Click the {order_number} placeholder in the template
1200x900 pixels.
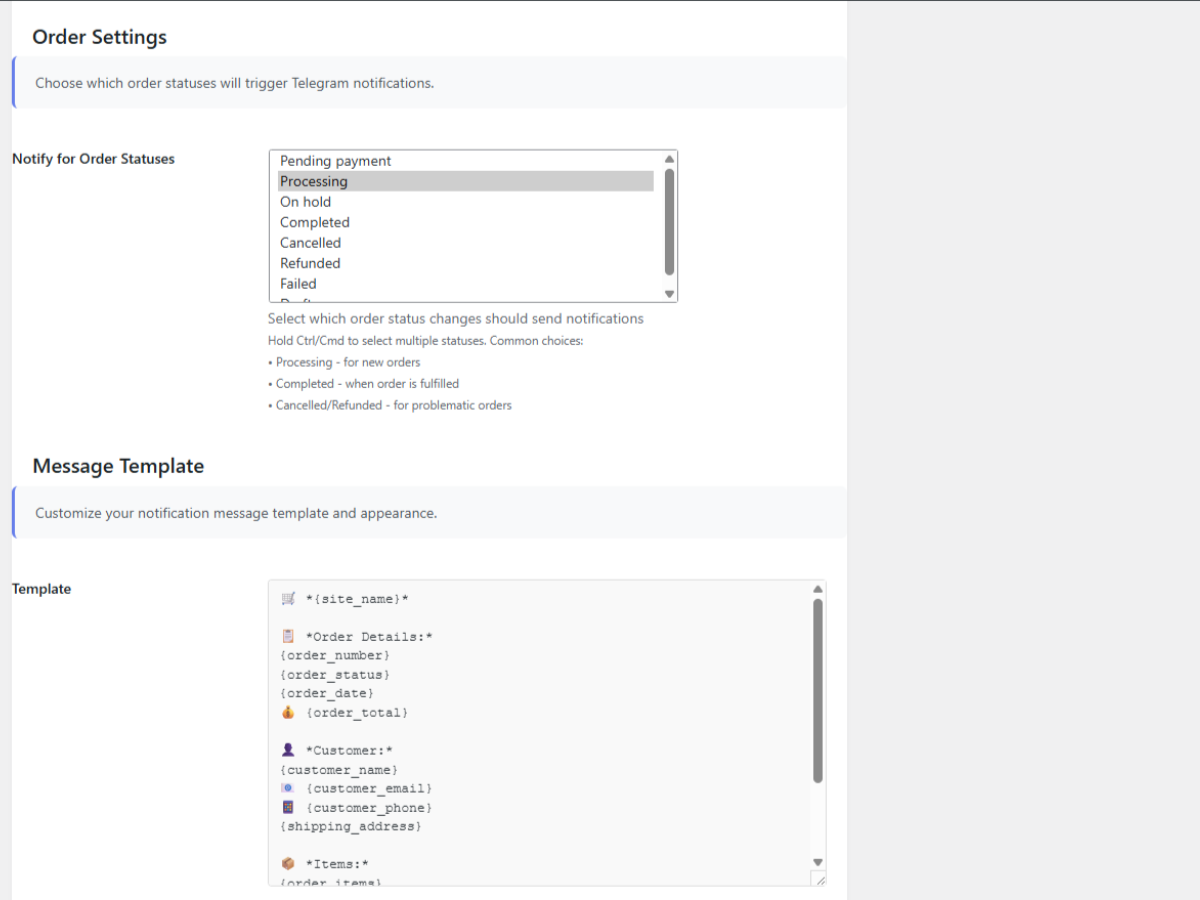tap(335, 656)
